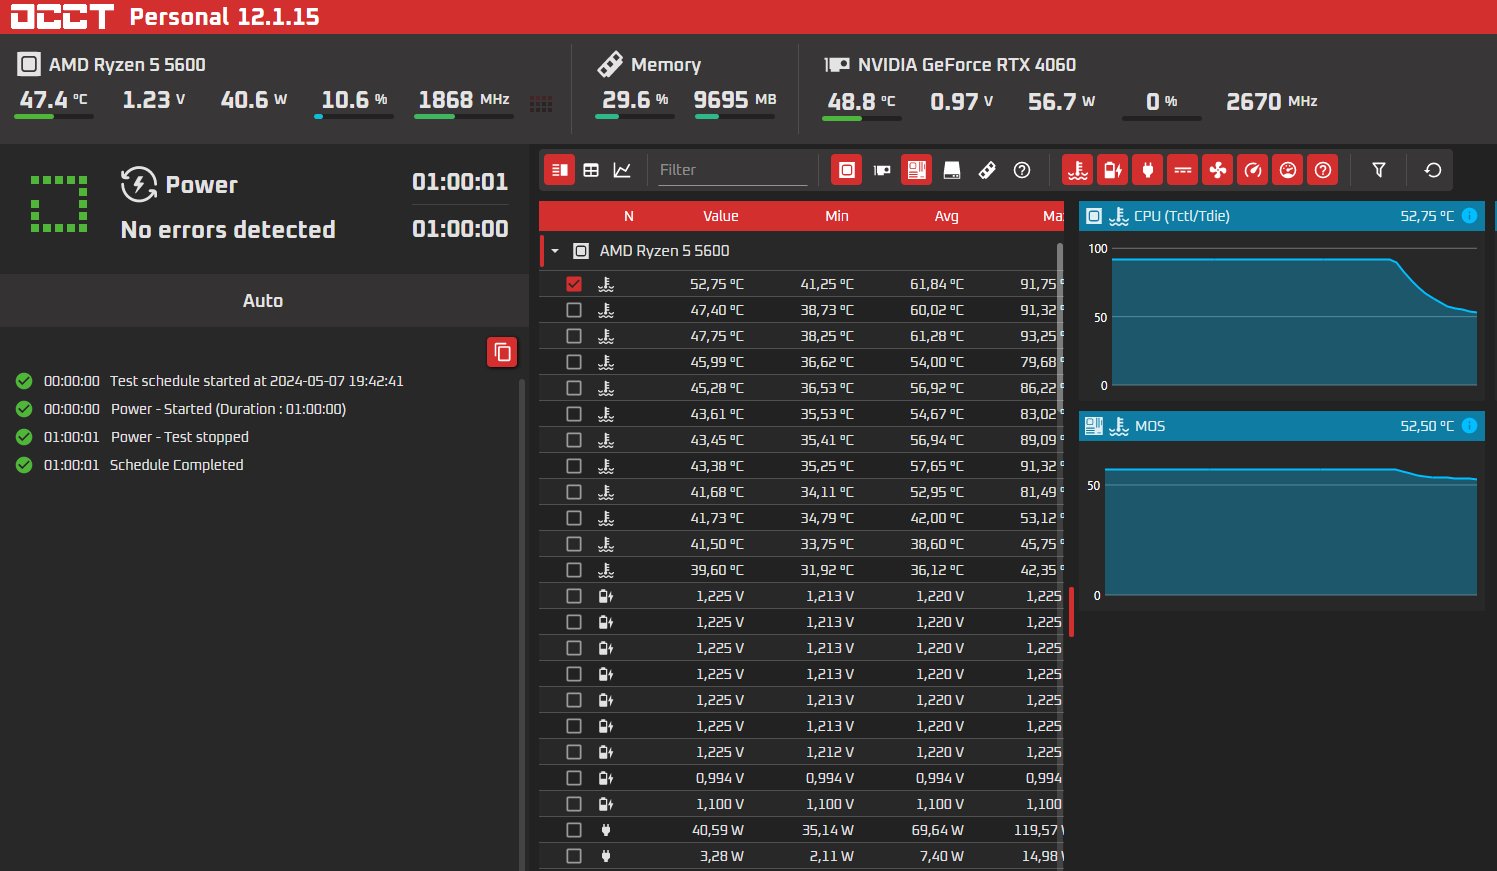
Task: Toggle the unknown sensor type filter (red question mark)
Action: coord(1322,170)
